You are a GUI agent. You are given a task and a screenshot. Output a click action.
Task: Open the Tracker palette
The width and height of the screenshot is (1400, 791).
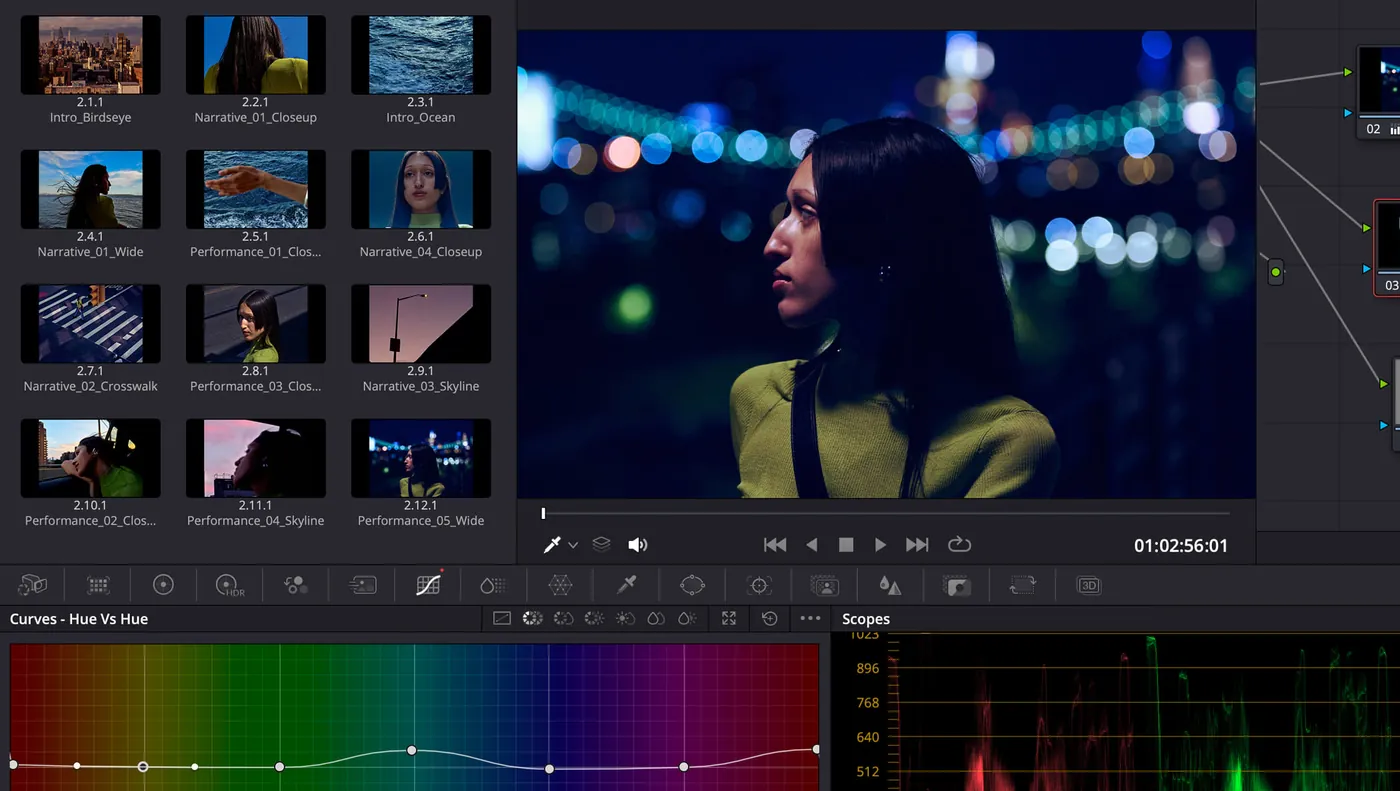click(x=759, y=585)
